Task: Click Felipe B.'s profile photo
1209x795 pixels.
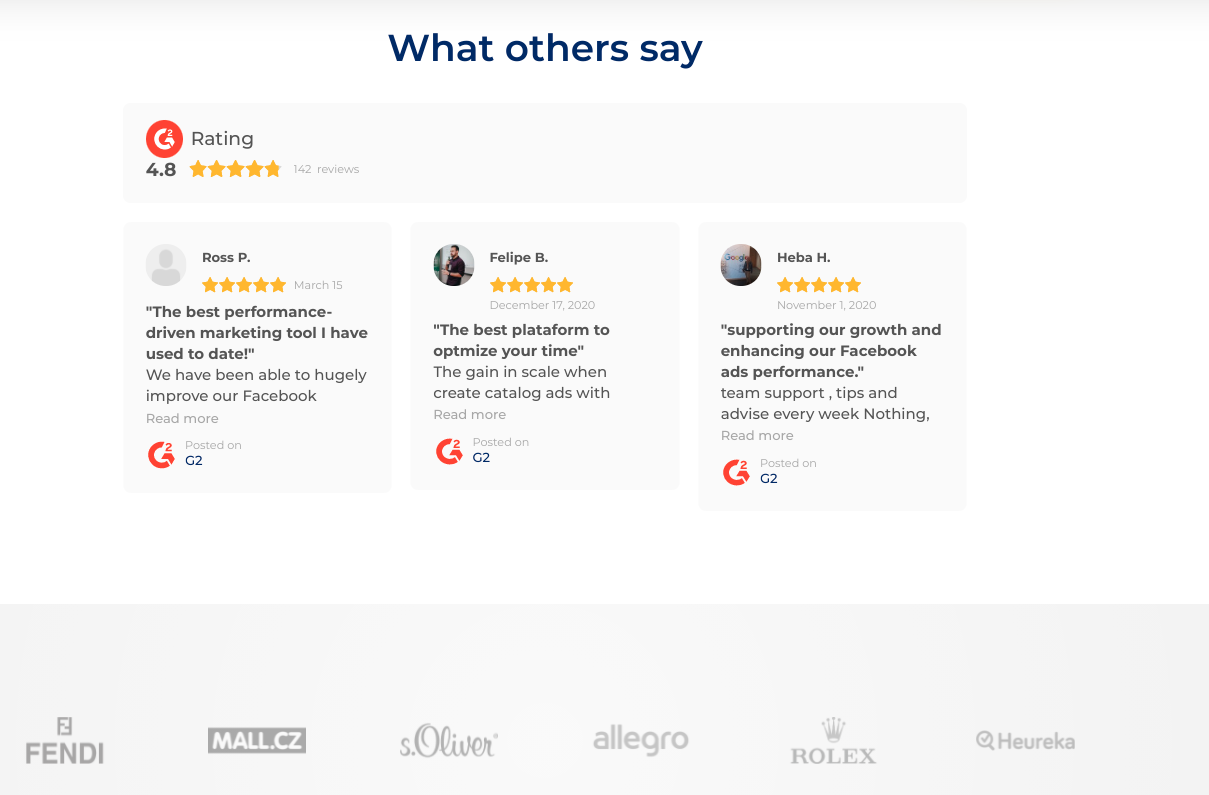Action: (x=454, y=265)
